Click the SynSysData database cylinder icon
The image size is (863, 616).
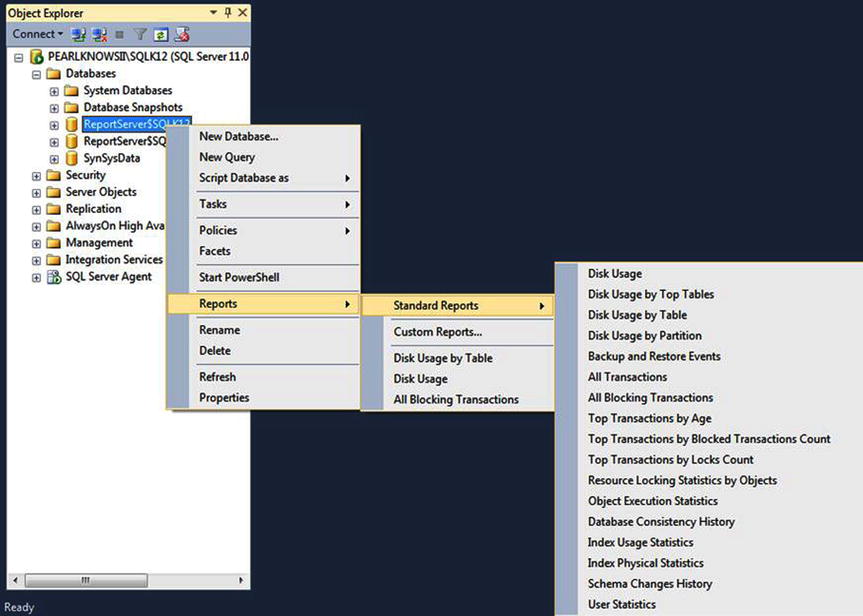(x=72, y=159)
